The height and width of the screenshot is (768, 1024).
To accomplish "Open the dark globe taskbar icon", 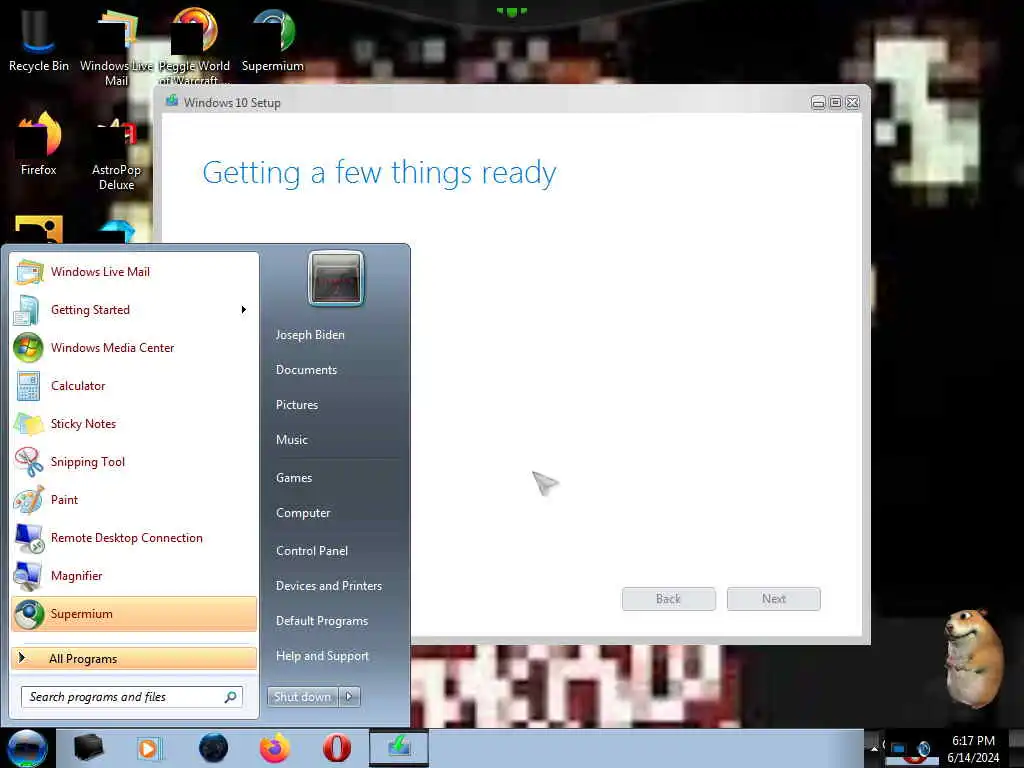I will 213,748.
